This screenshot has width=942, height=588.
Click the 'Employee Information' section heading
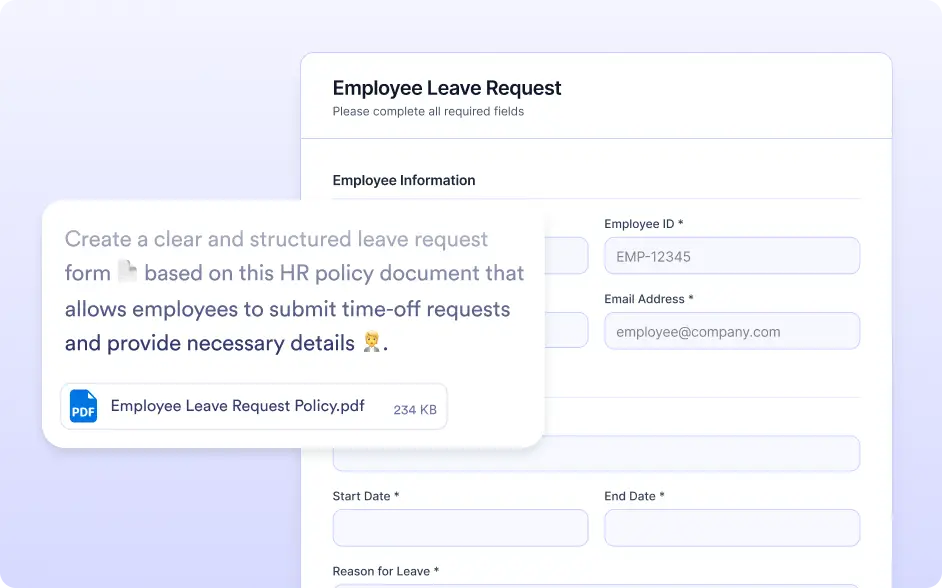[404, 180]
